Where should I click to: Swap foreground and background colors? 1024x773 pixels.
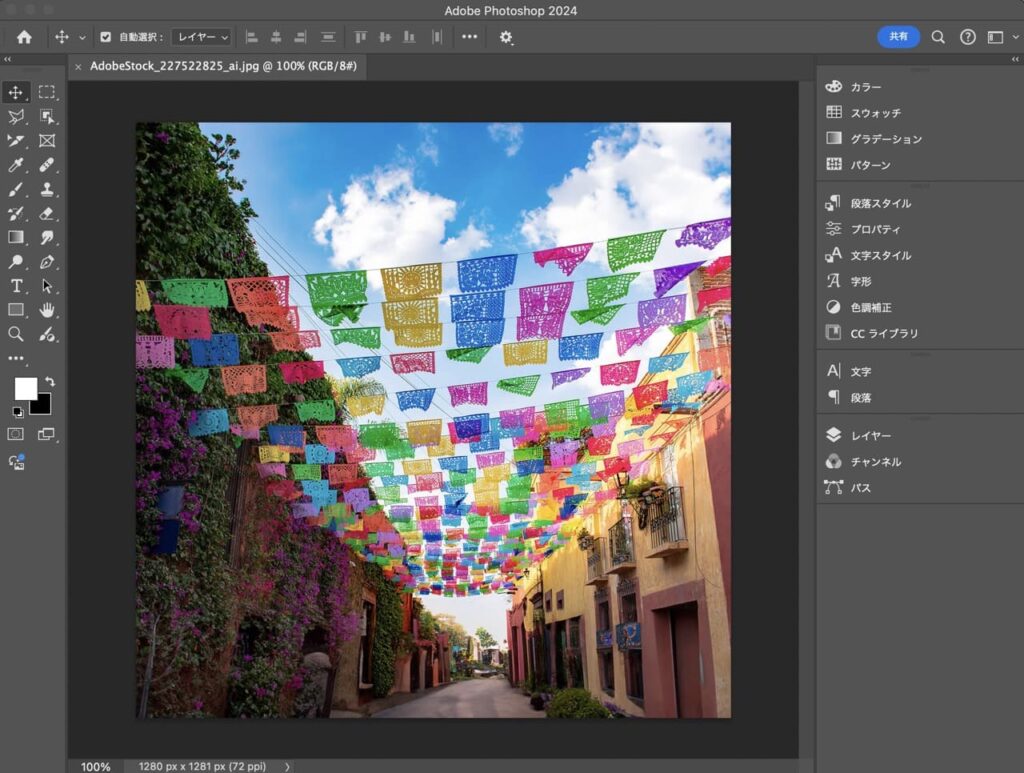(50, 381)
